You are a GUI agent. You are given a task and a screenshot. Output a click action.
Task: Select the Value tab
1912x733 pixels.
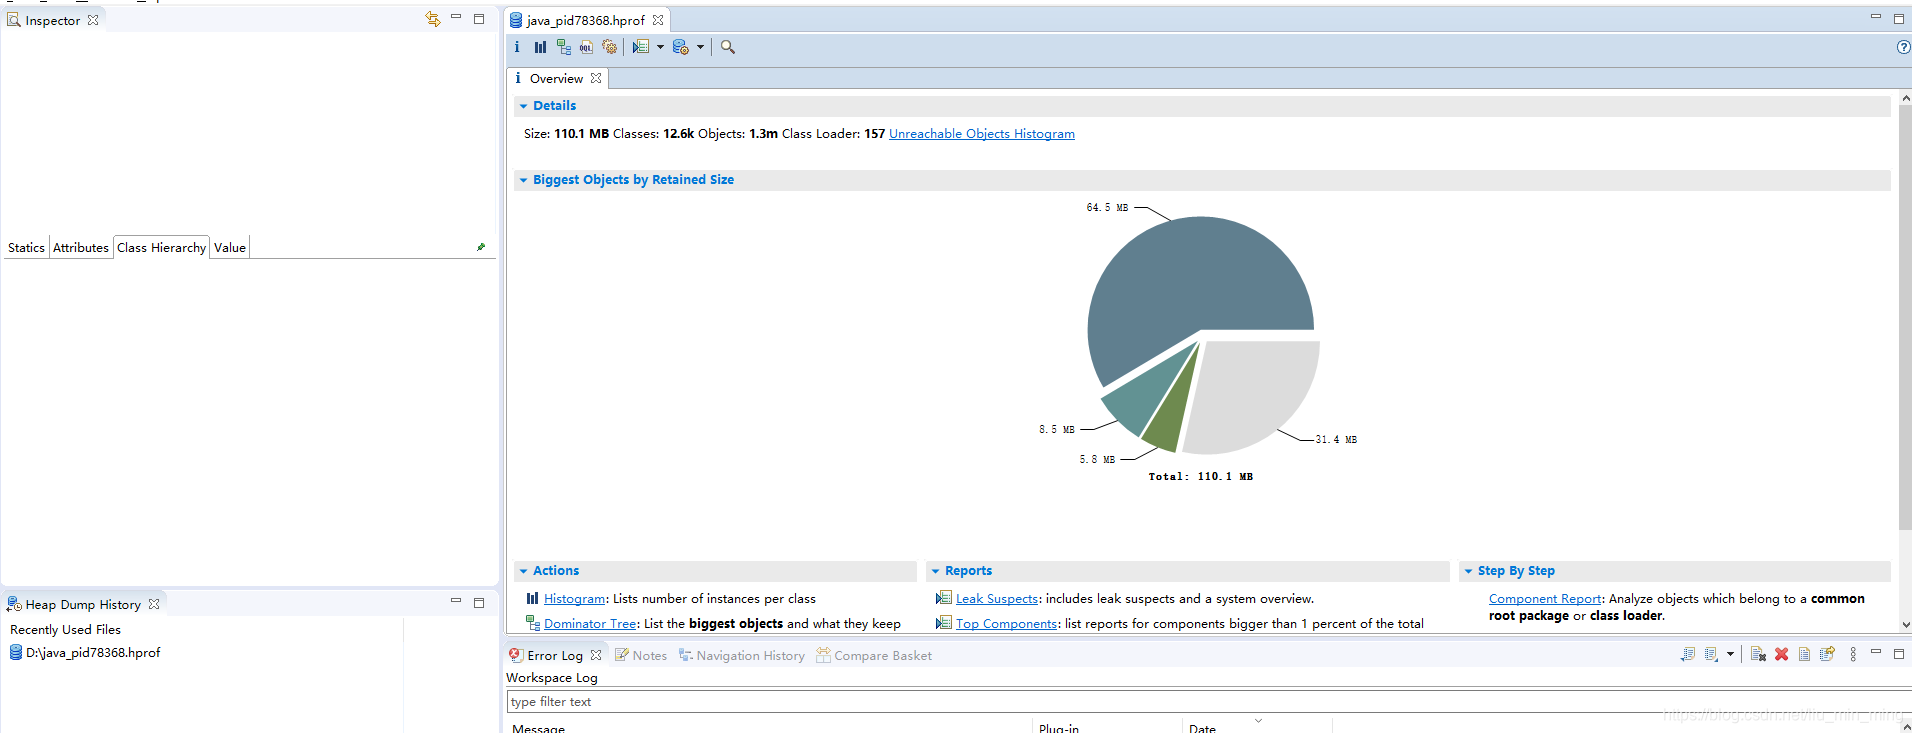(x=230, y=247)
